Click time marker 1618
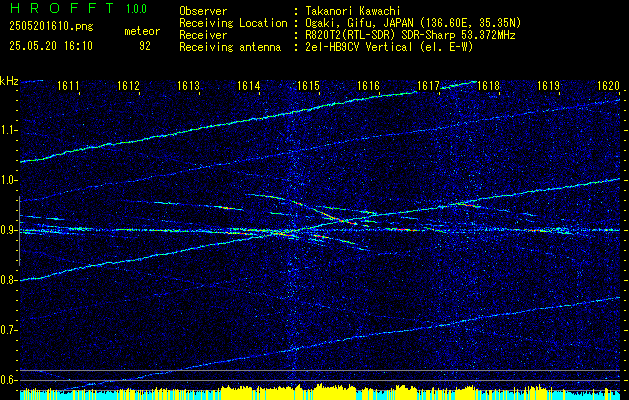 [489, 86]
